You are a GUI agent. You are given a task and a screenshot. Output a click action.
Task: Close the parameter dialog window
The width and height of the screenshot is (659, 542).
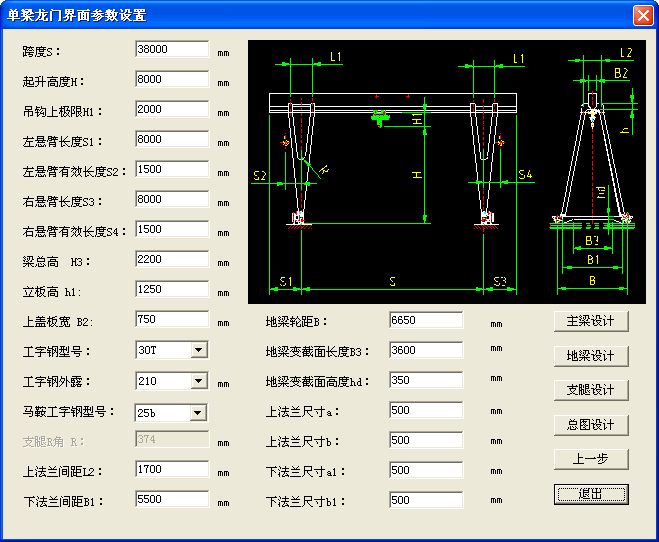(642, 15)
